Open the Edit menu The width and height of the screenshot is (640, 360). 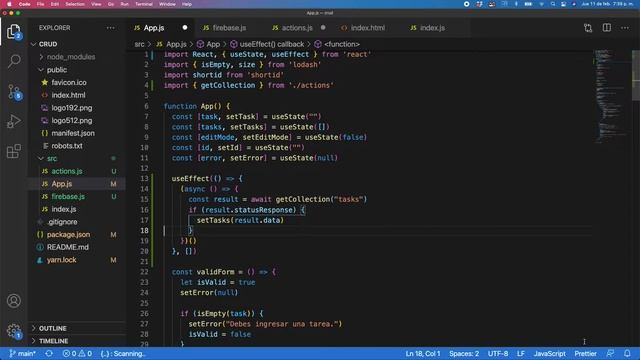(x=55, y=4)
